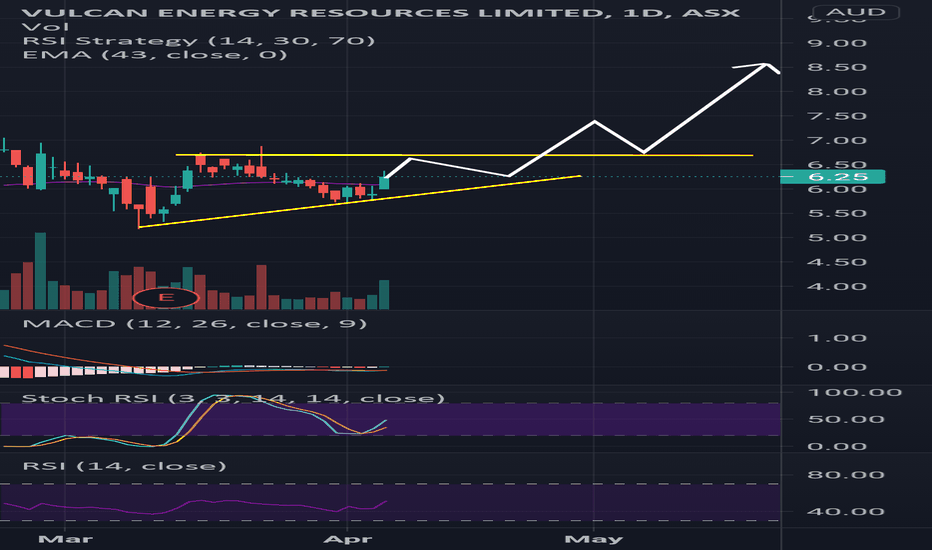Click the 7.00 price axis label
Screen dimensions: 932x550
tap(837, 140)
